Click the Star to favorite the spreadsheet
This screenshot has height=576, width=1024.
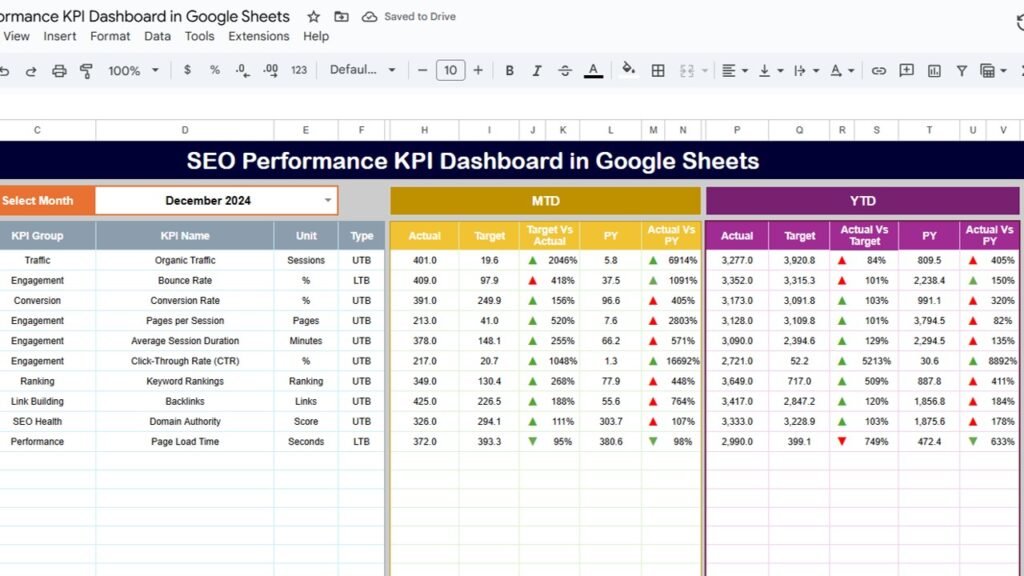tap(313, 16)
